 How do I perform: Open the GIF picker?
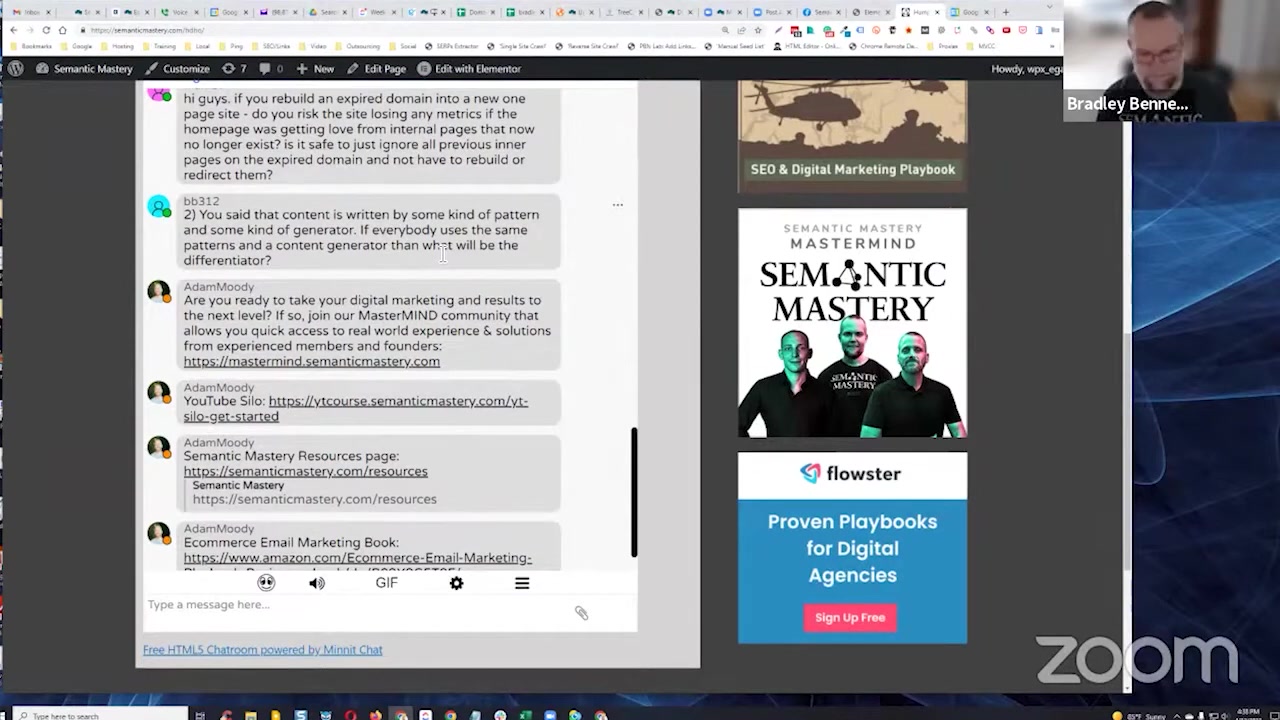(x=386, y=583)
